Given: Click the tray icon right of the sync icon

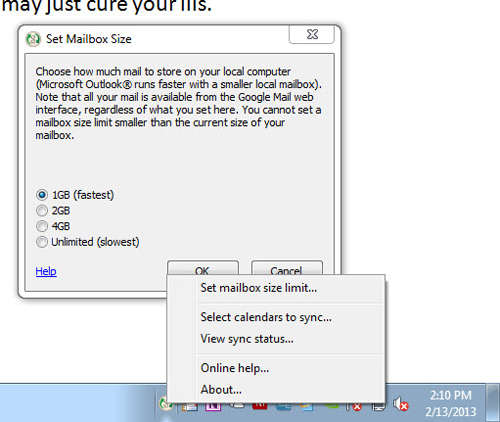Looking at the screenshot, I should click(189, 407).
